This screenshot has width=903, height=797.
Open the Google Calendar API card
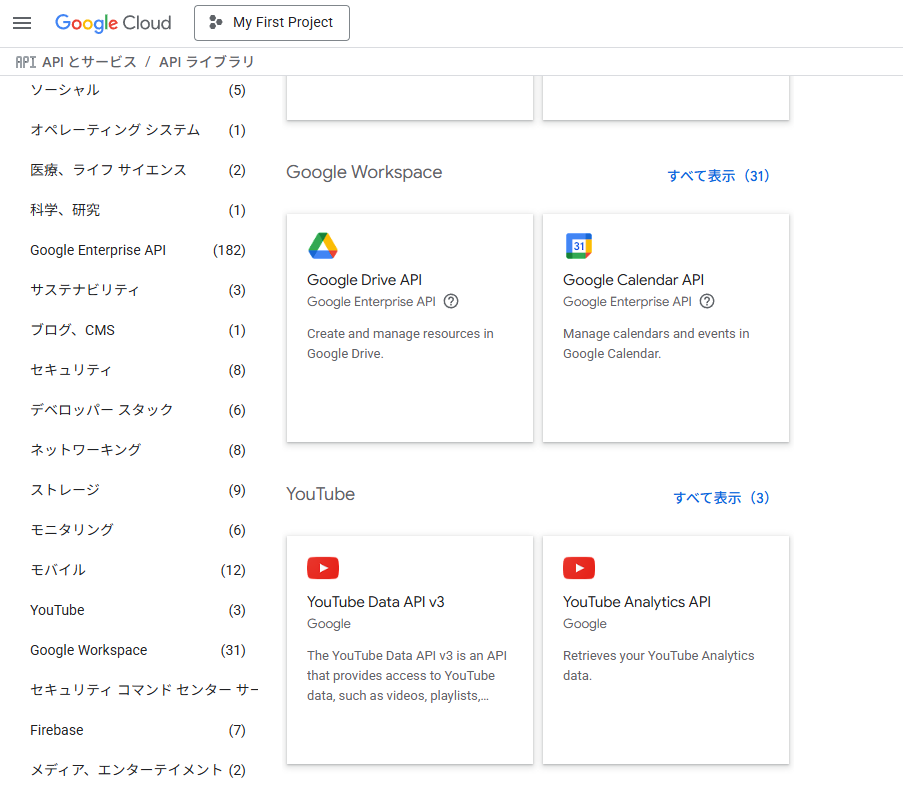tap(666, 328)
